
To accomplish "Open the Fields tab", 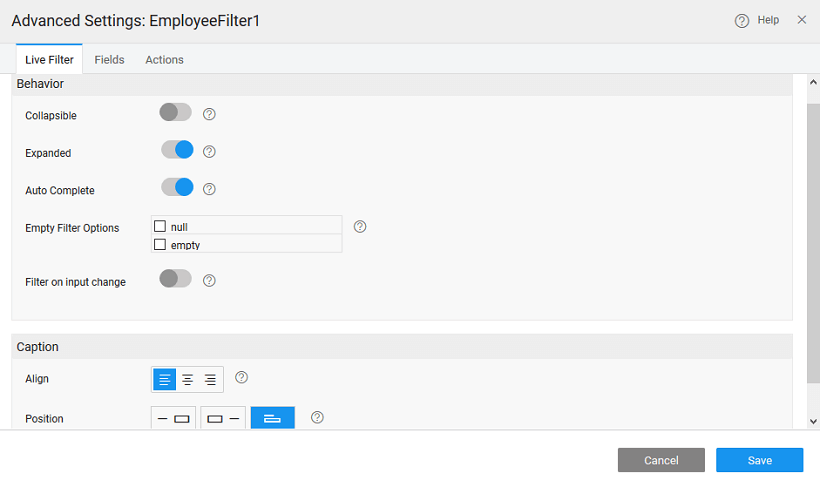I will [x=109, y=60].
